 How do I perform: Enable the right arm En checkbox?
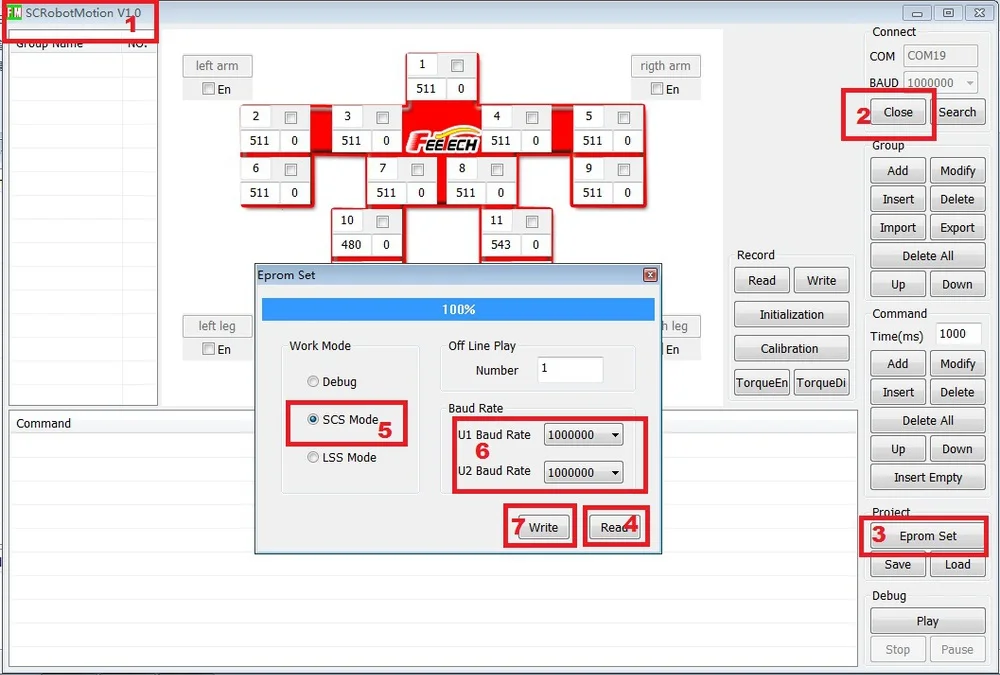[657, 89]
